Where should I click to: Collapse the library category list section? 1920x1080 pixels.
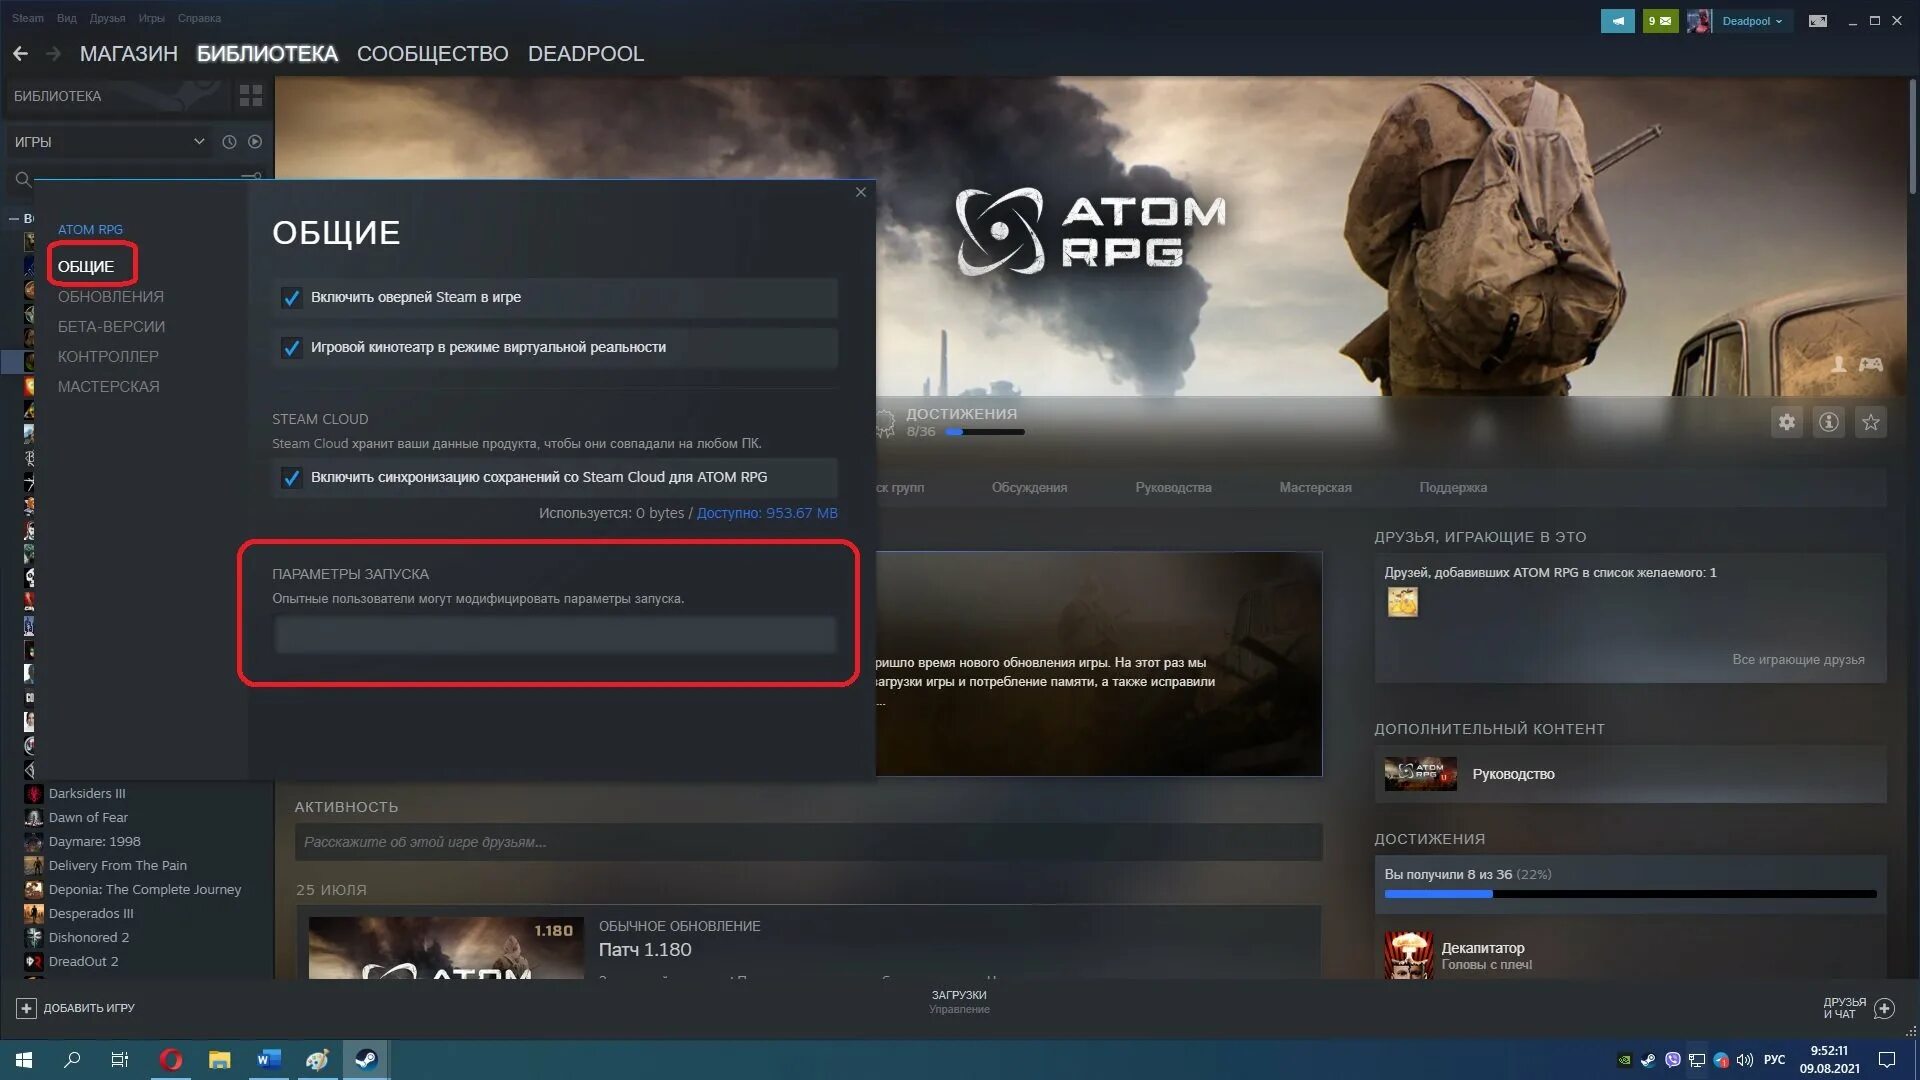[14, 218]
